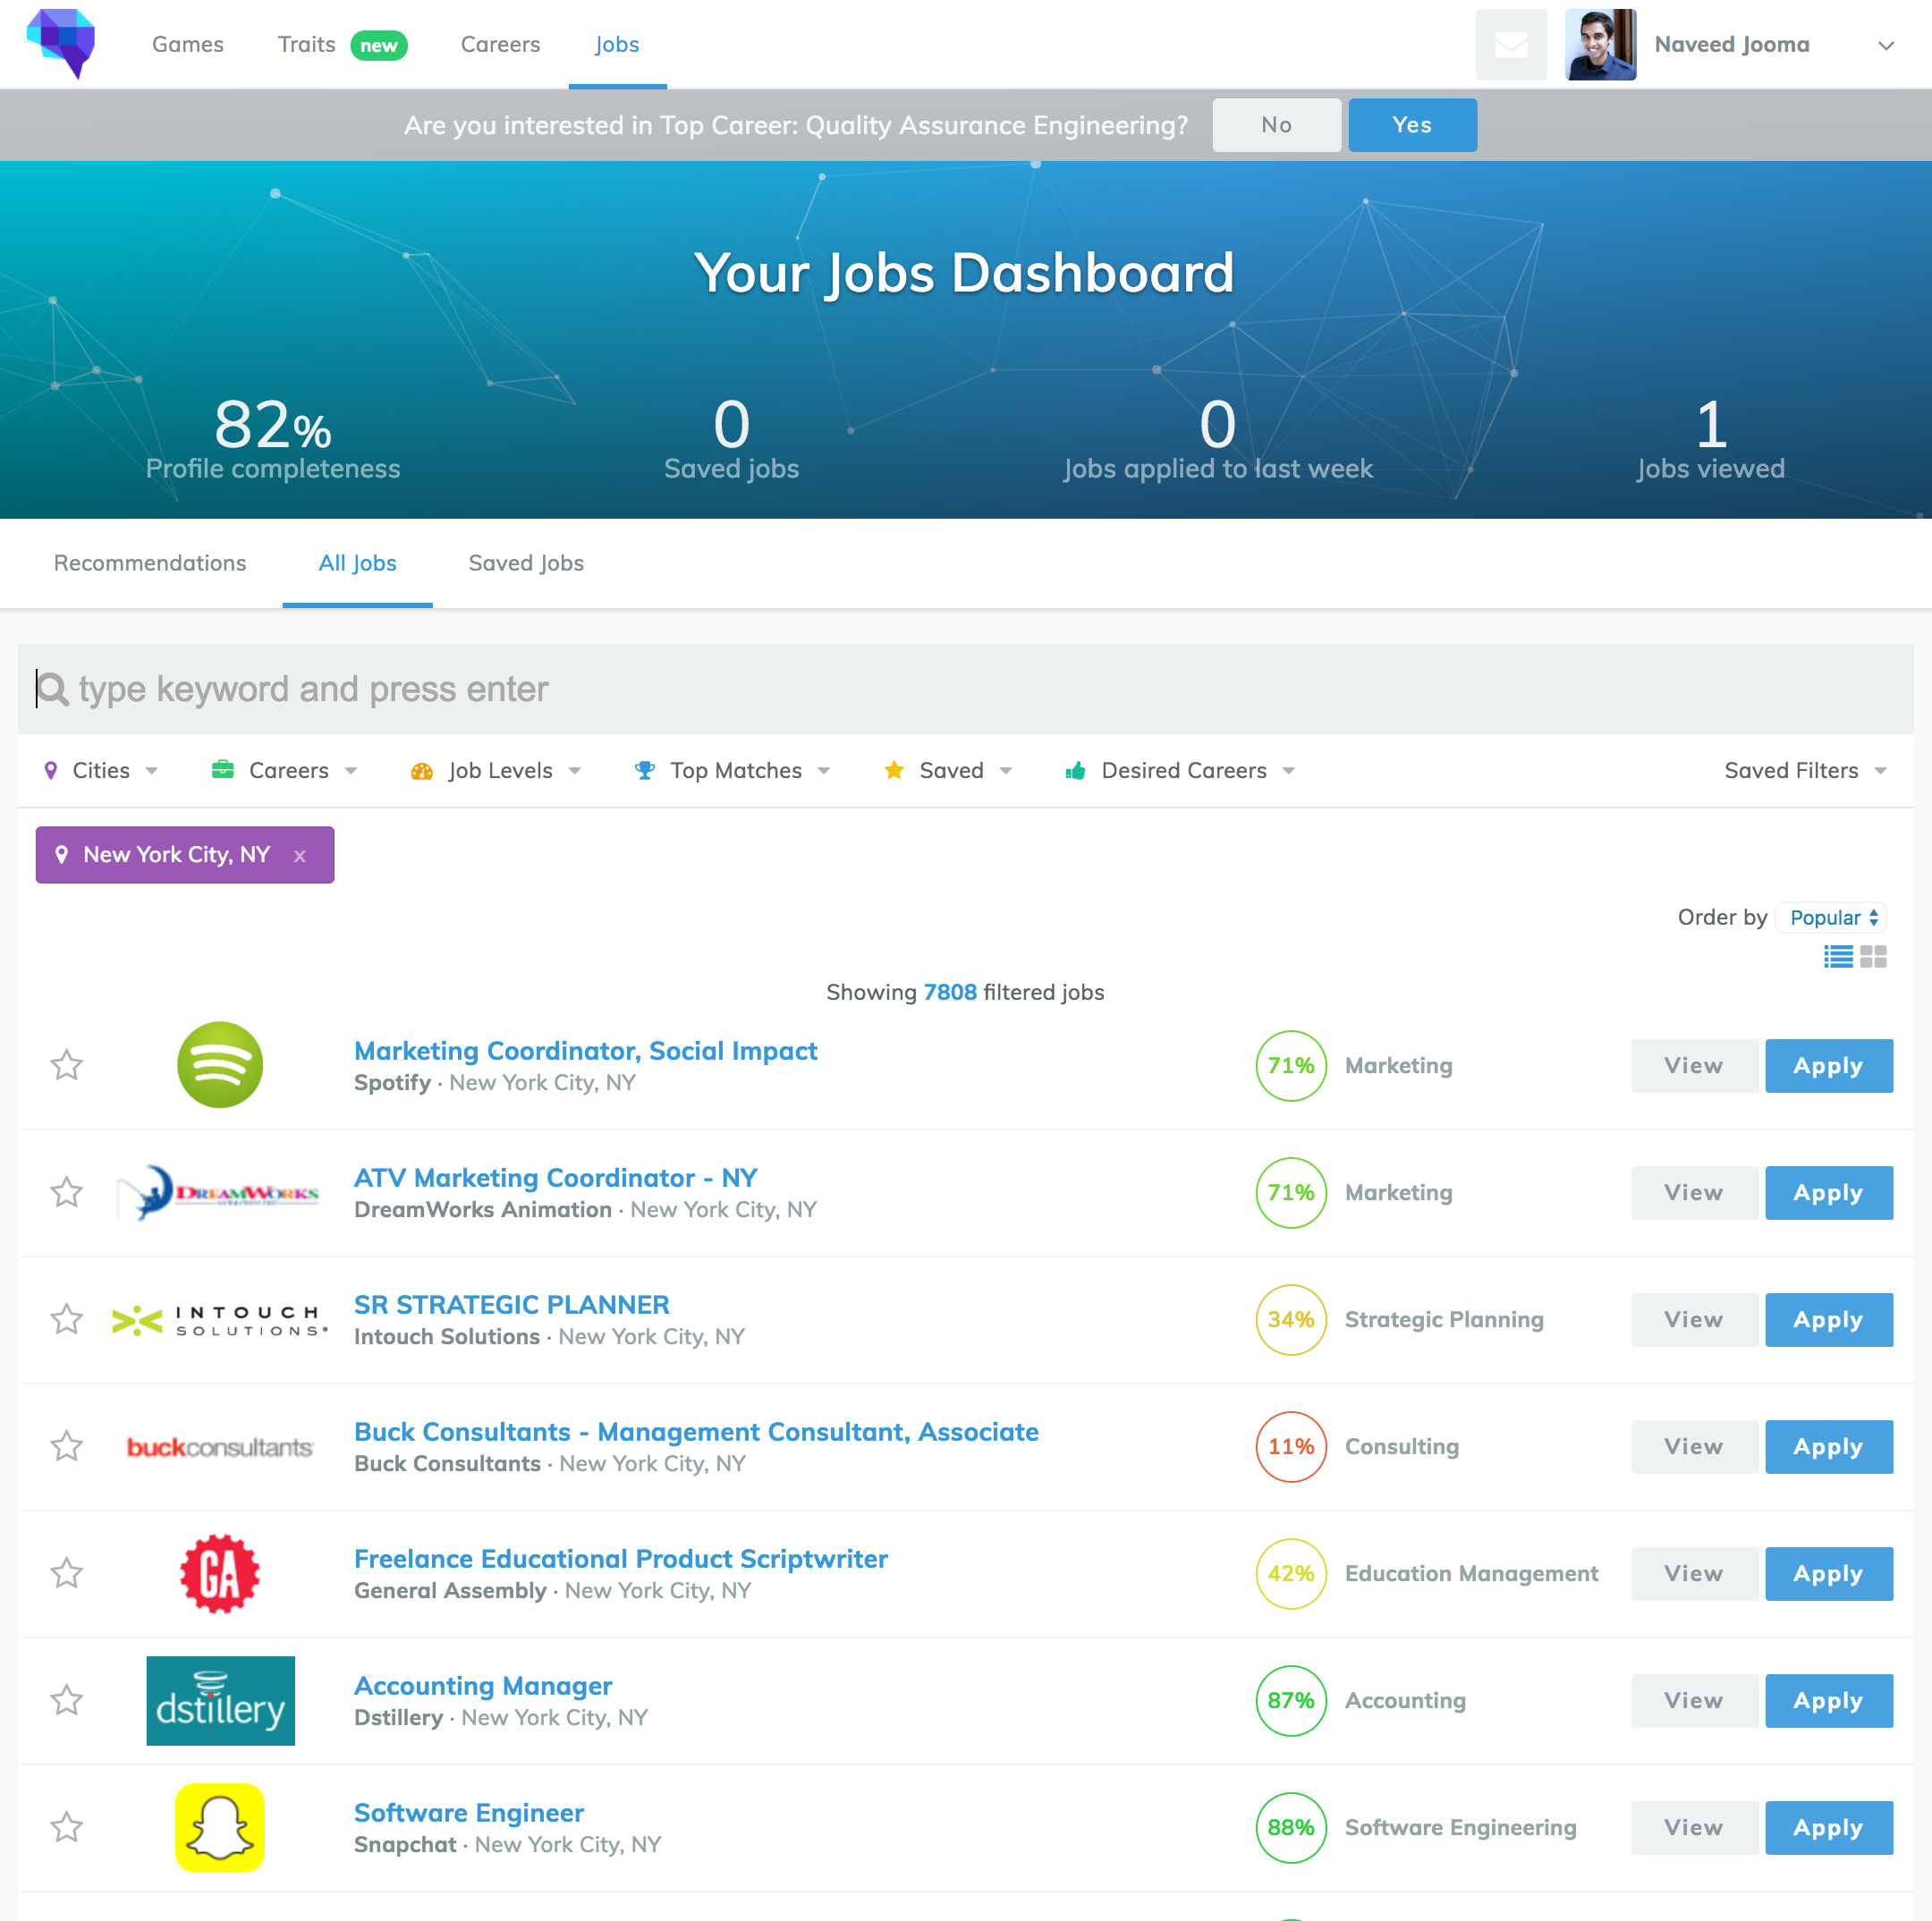The image size is (1932, 1921).
Task: Save the Accounting Manager job with star
Action: [67, 1700]
